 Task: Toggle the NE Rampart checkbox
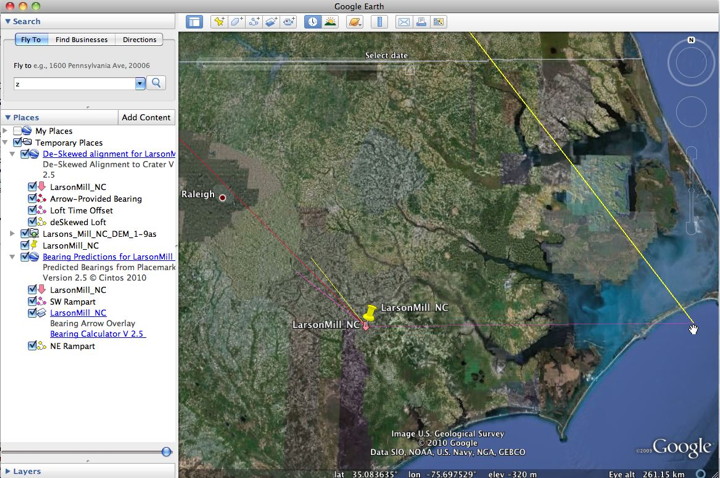pyautogui.click(x=33, y=346)
